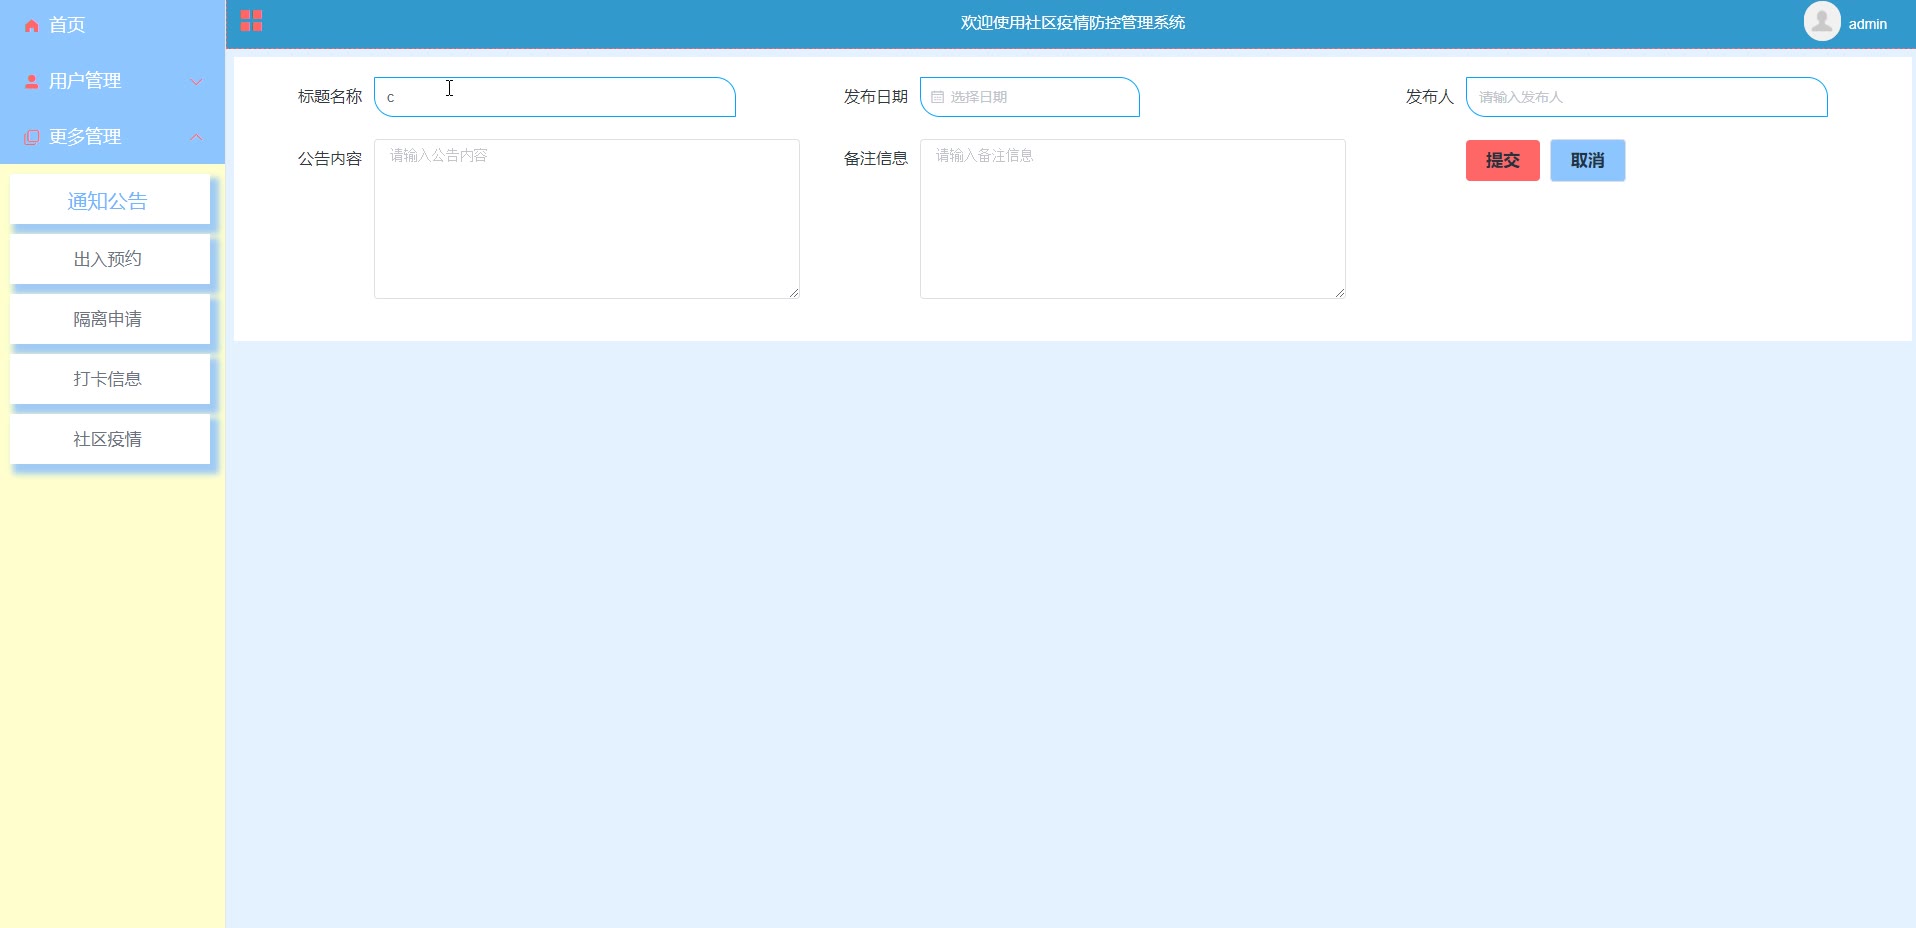Focus the 发布人 input field

tap(1646, 97)
